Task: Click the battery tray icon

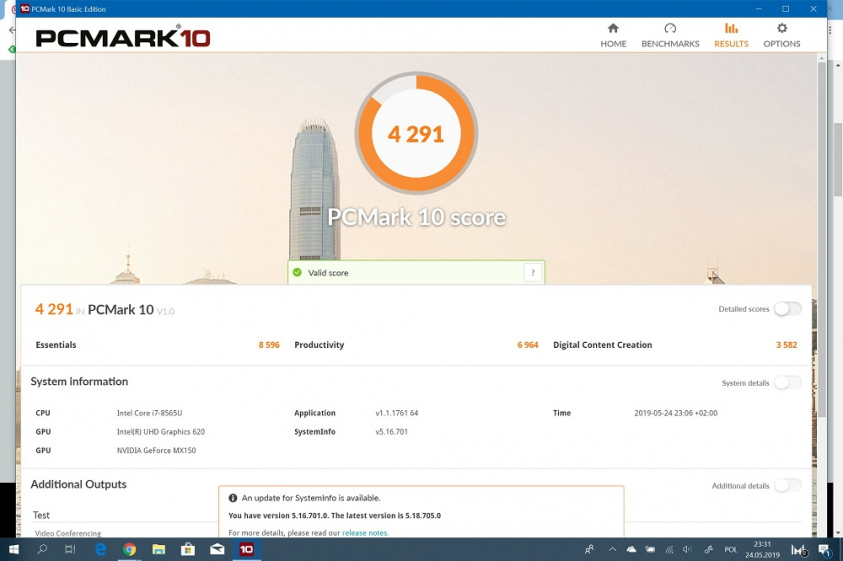Action: click(x=650, y=549)
